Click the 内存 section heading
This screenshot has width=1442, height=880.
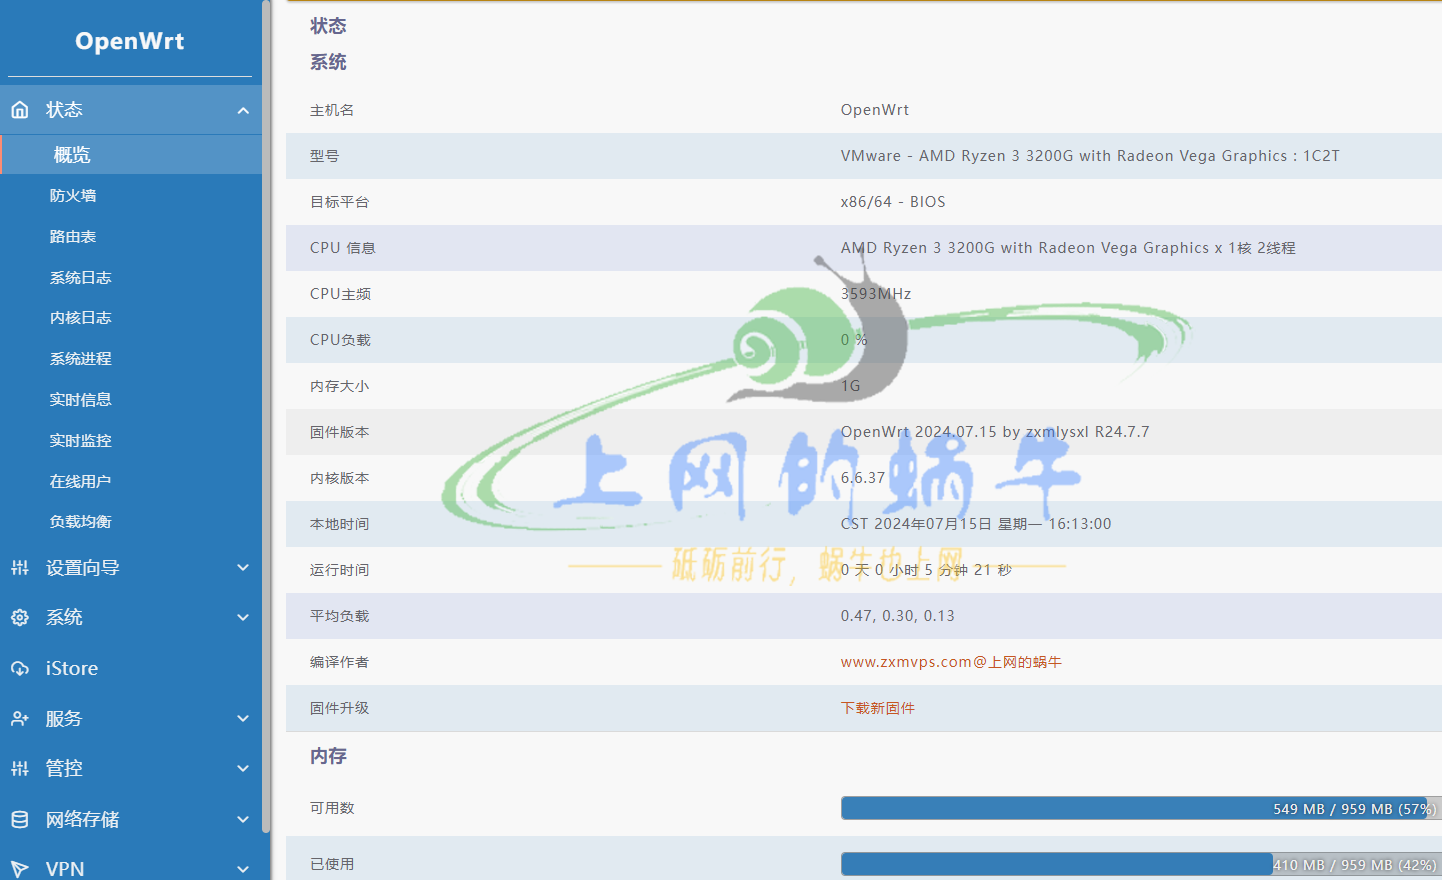click(328, 756)
